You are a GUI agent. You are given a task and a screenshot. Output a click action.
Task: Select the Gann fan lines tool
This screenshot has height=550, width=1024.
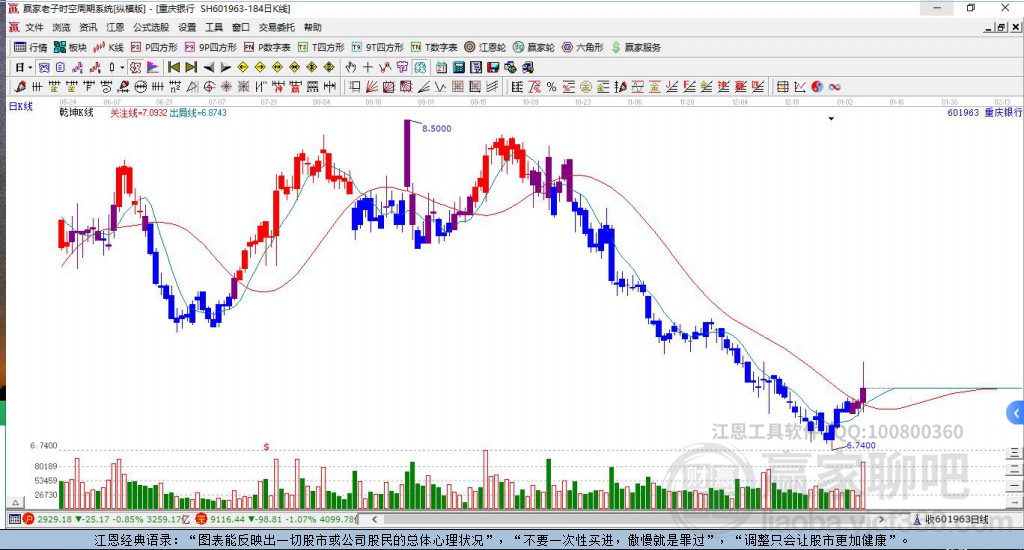tap(372, 87)
